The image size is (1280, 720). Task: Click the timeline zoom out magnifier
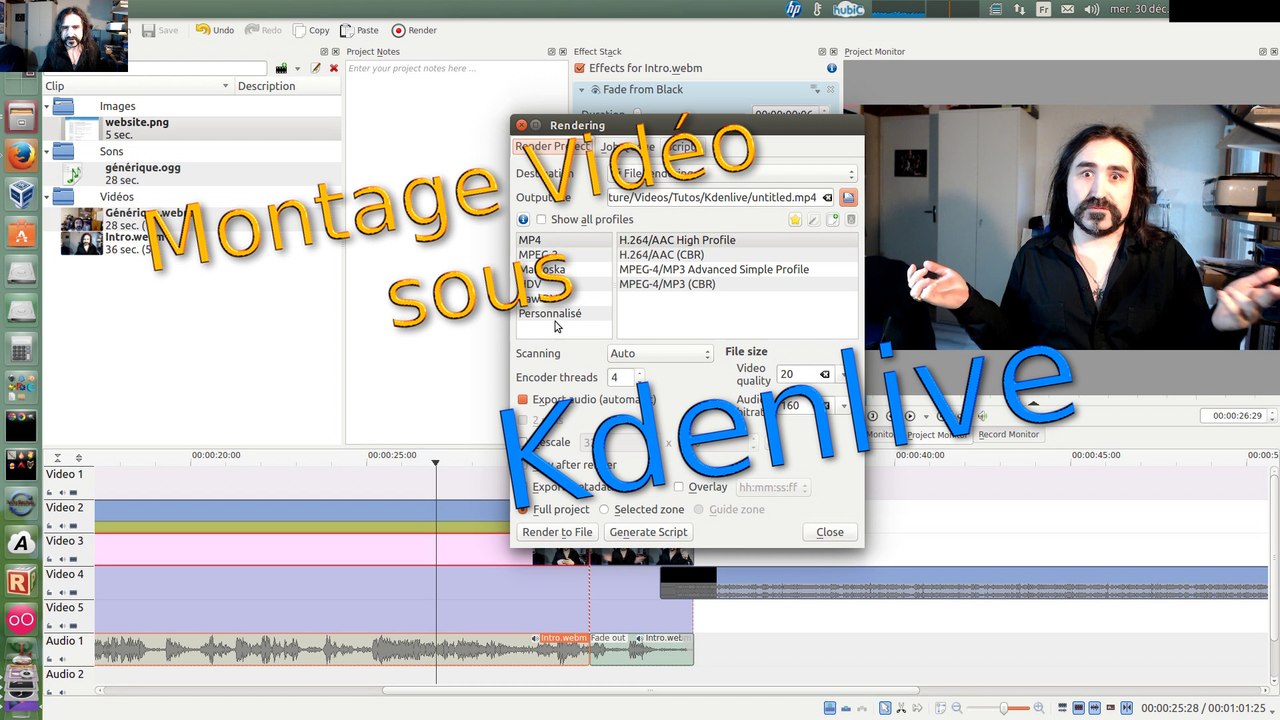[x=957, y=708]
